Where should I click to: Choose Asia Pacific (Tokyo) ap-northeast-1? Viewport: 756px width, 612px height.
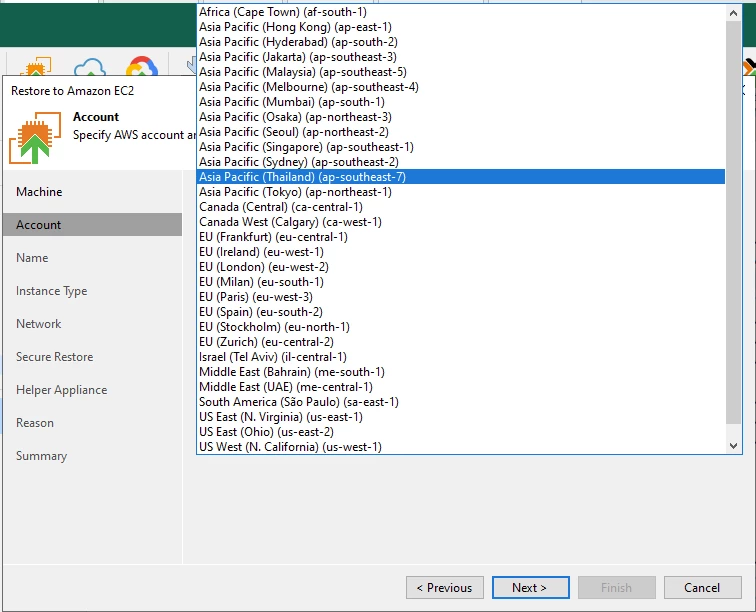point(461,192)
